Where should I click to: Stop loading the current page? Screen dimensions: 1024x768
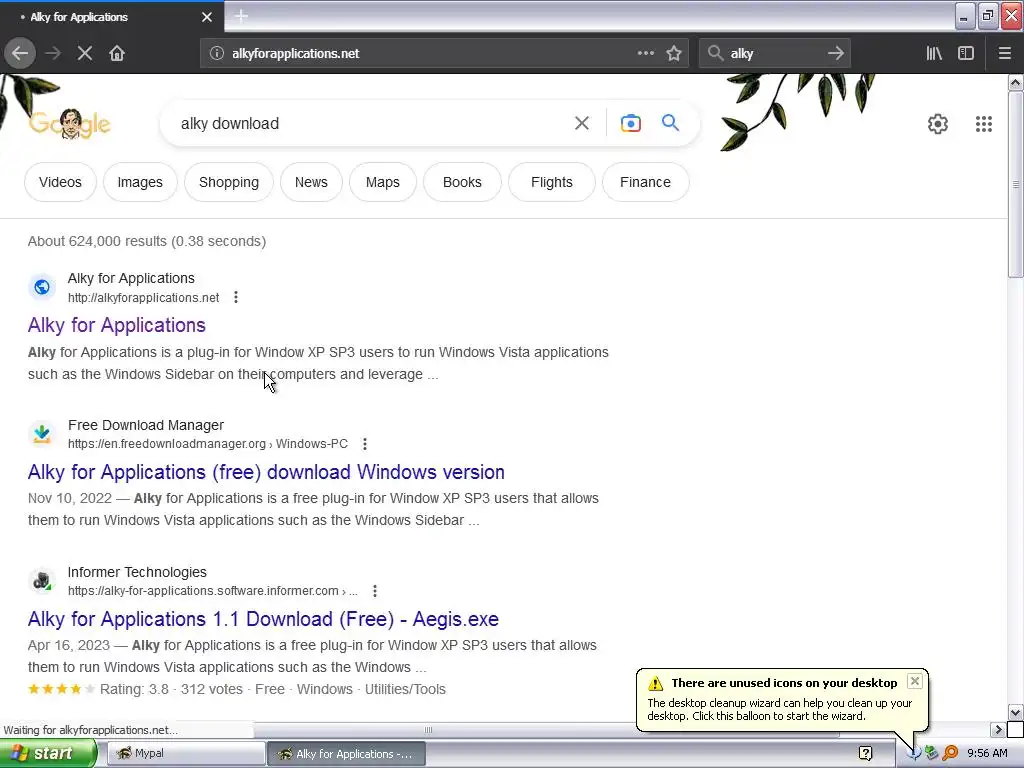(x=85, y=53)
